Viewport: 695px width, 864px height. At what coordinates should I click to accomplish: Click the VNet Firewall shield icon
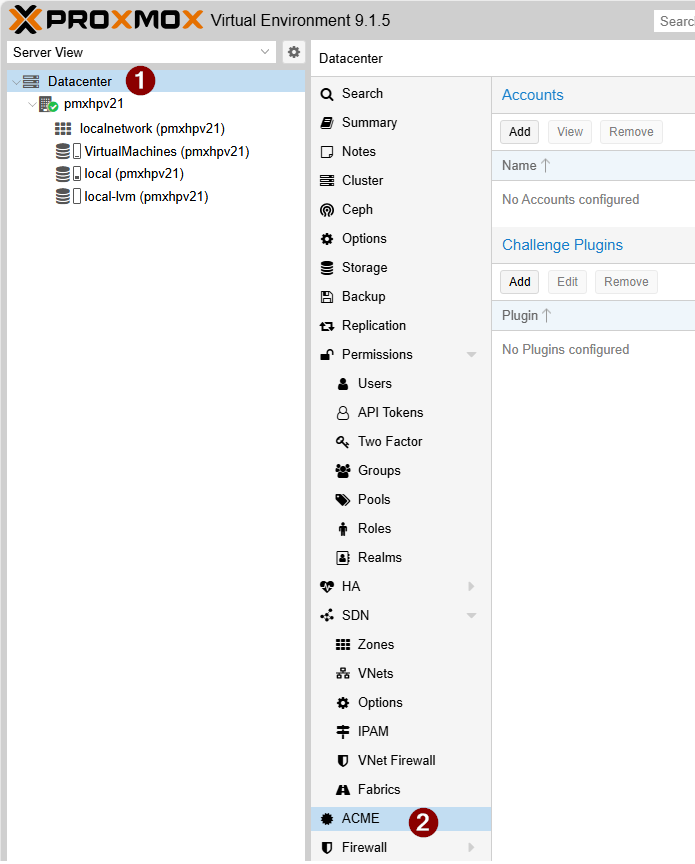tap(342, 761)
